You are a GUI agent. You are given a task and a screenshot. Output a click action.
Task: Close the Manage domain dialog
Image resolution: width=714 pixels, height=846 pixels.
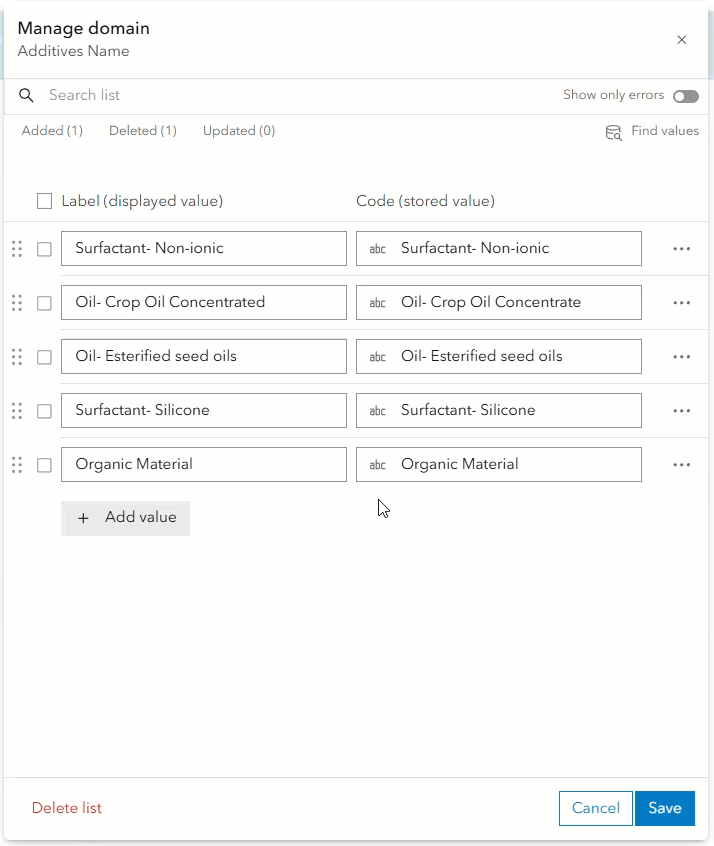(682, 40)
